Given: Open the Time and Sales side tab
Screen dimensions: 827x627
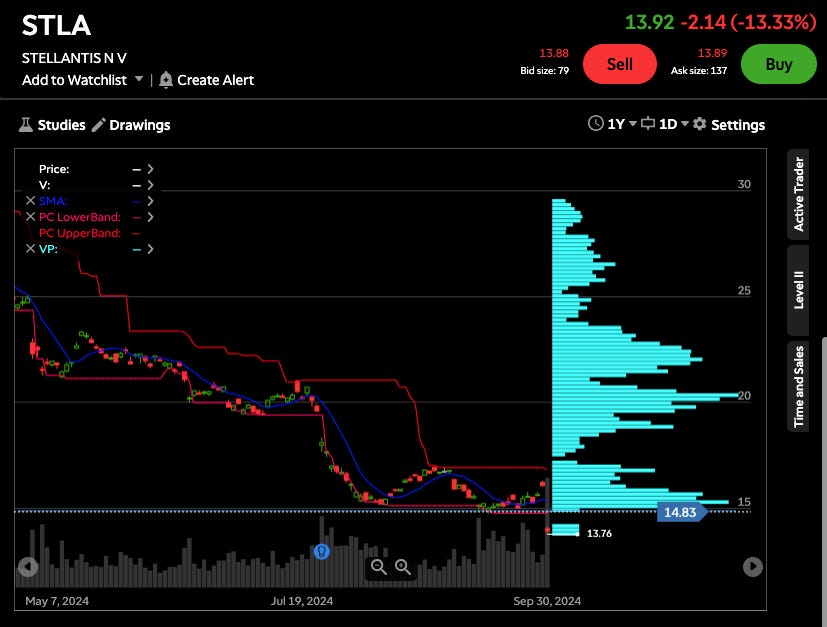Looking at the screenshot, I should (x=799, y=387).
